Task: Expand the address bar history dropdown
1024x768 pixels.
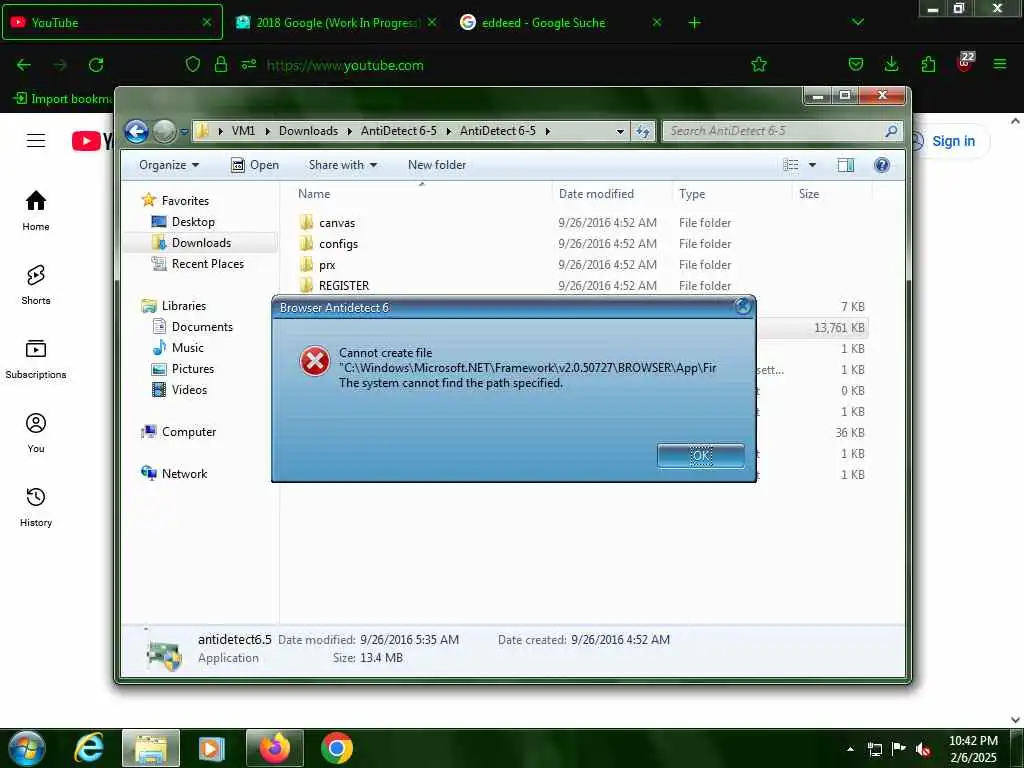Action: click(620, 131)
